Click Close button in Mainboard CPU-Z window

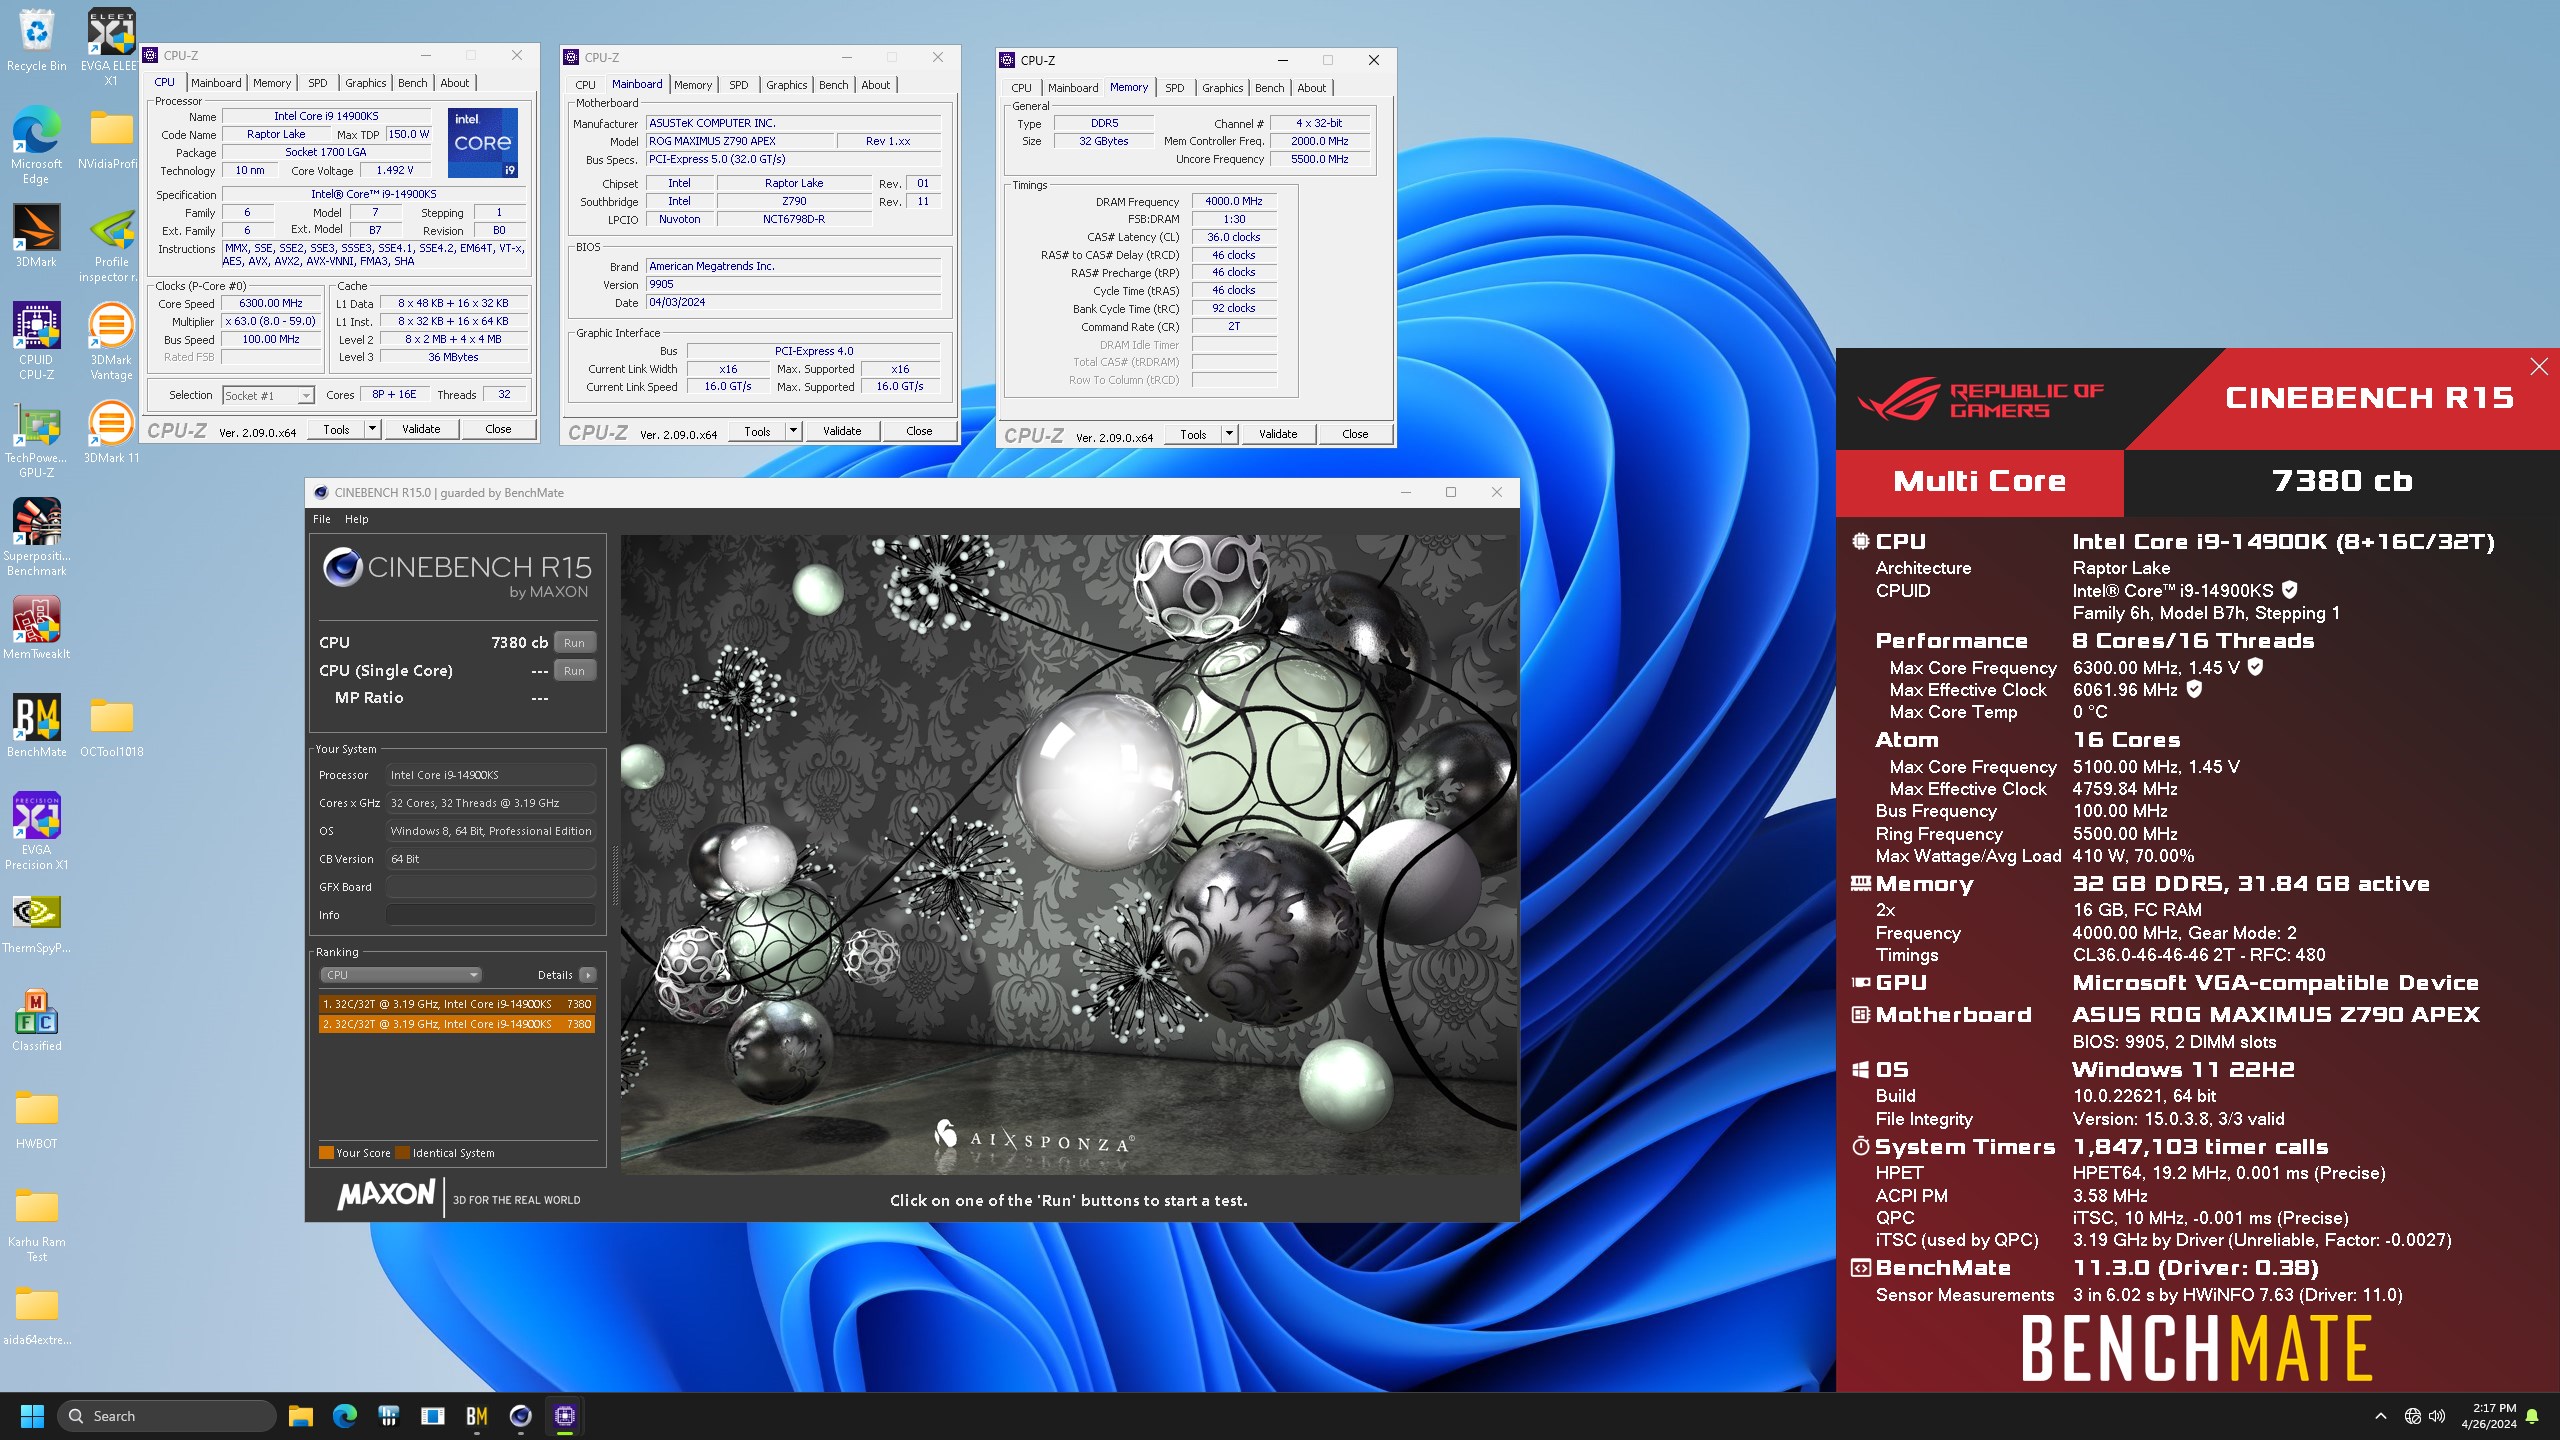click(919, 431)
